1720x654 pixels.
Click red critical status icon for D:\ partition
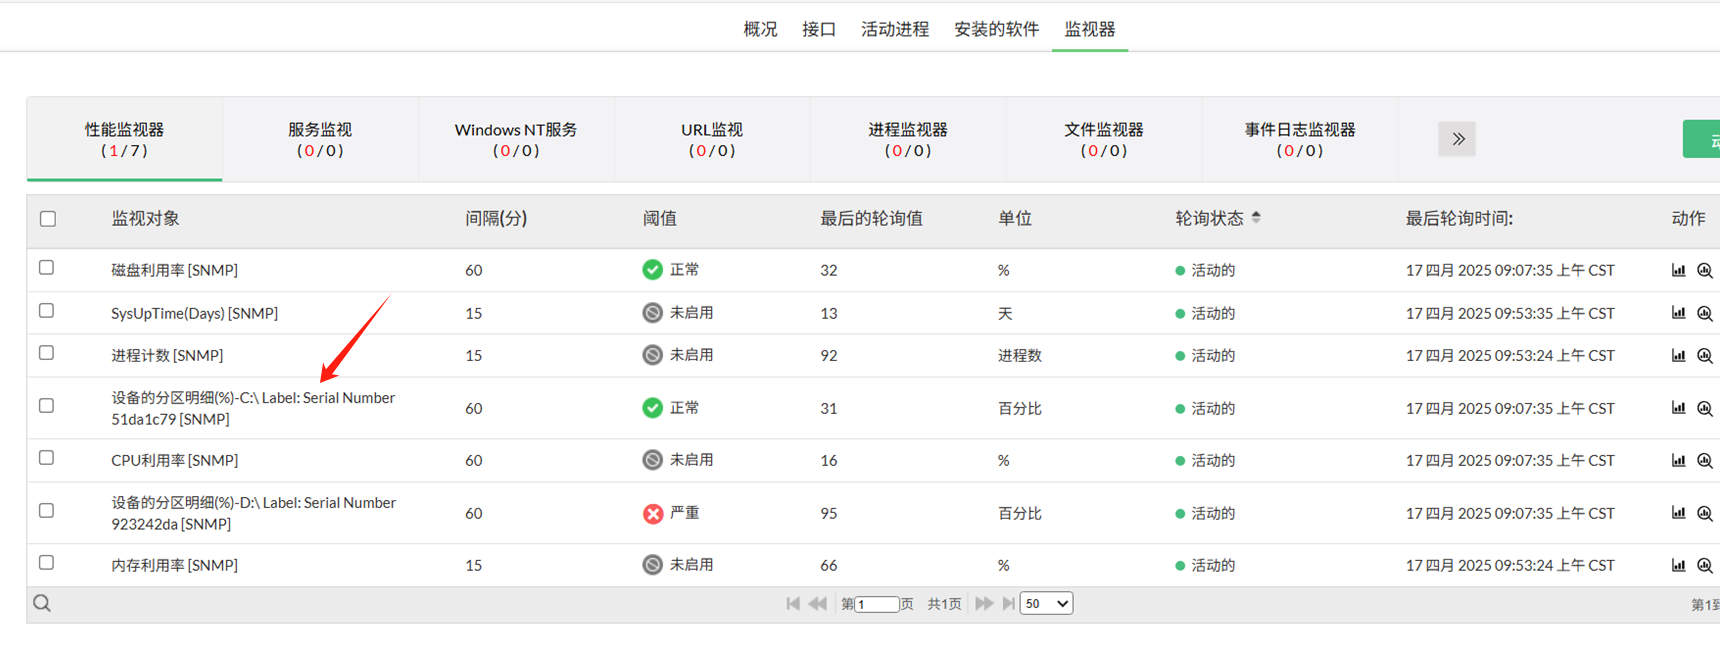(653, 513)
